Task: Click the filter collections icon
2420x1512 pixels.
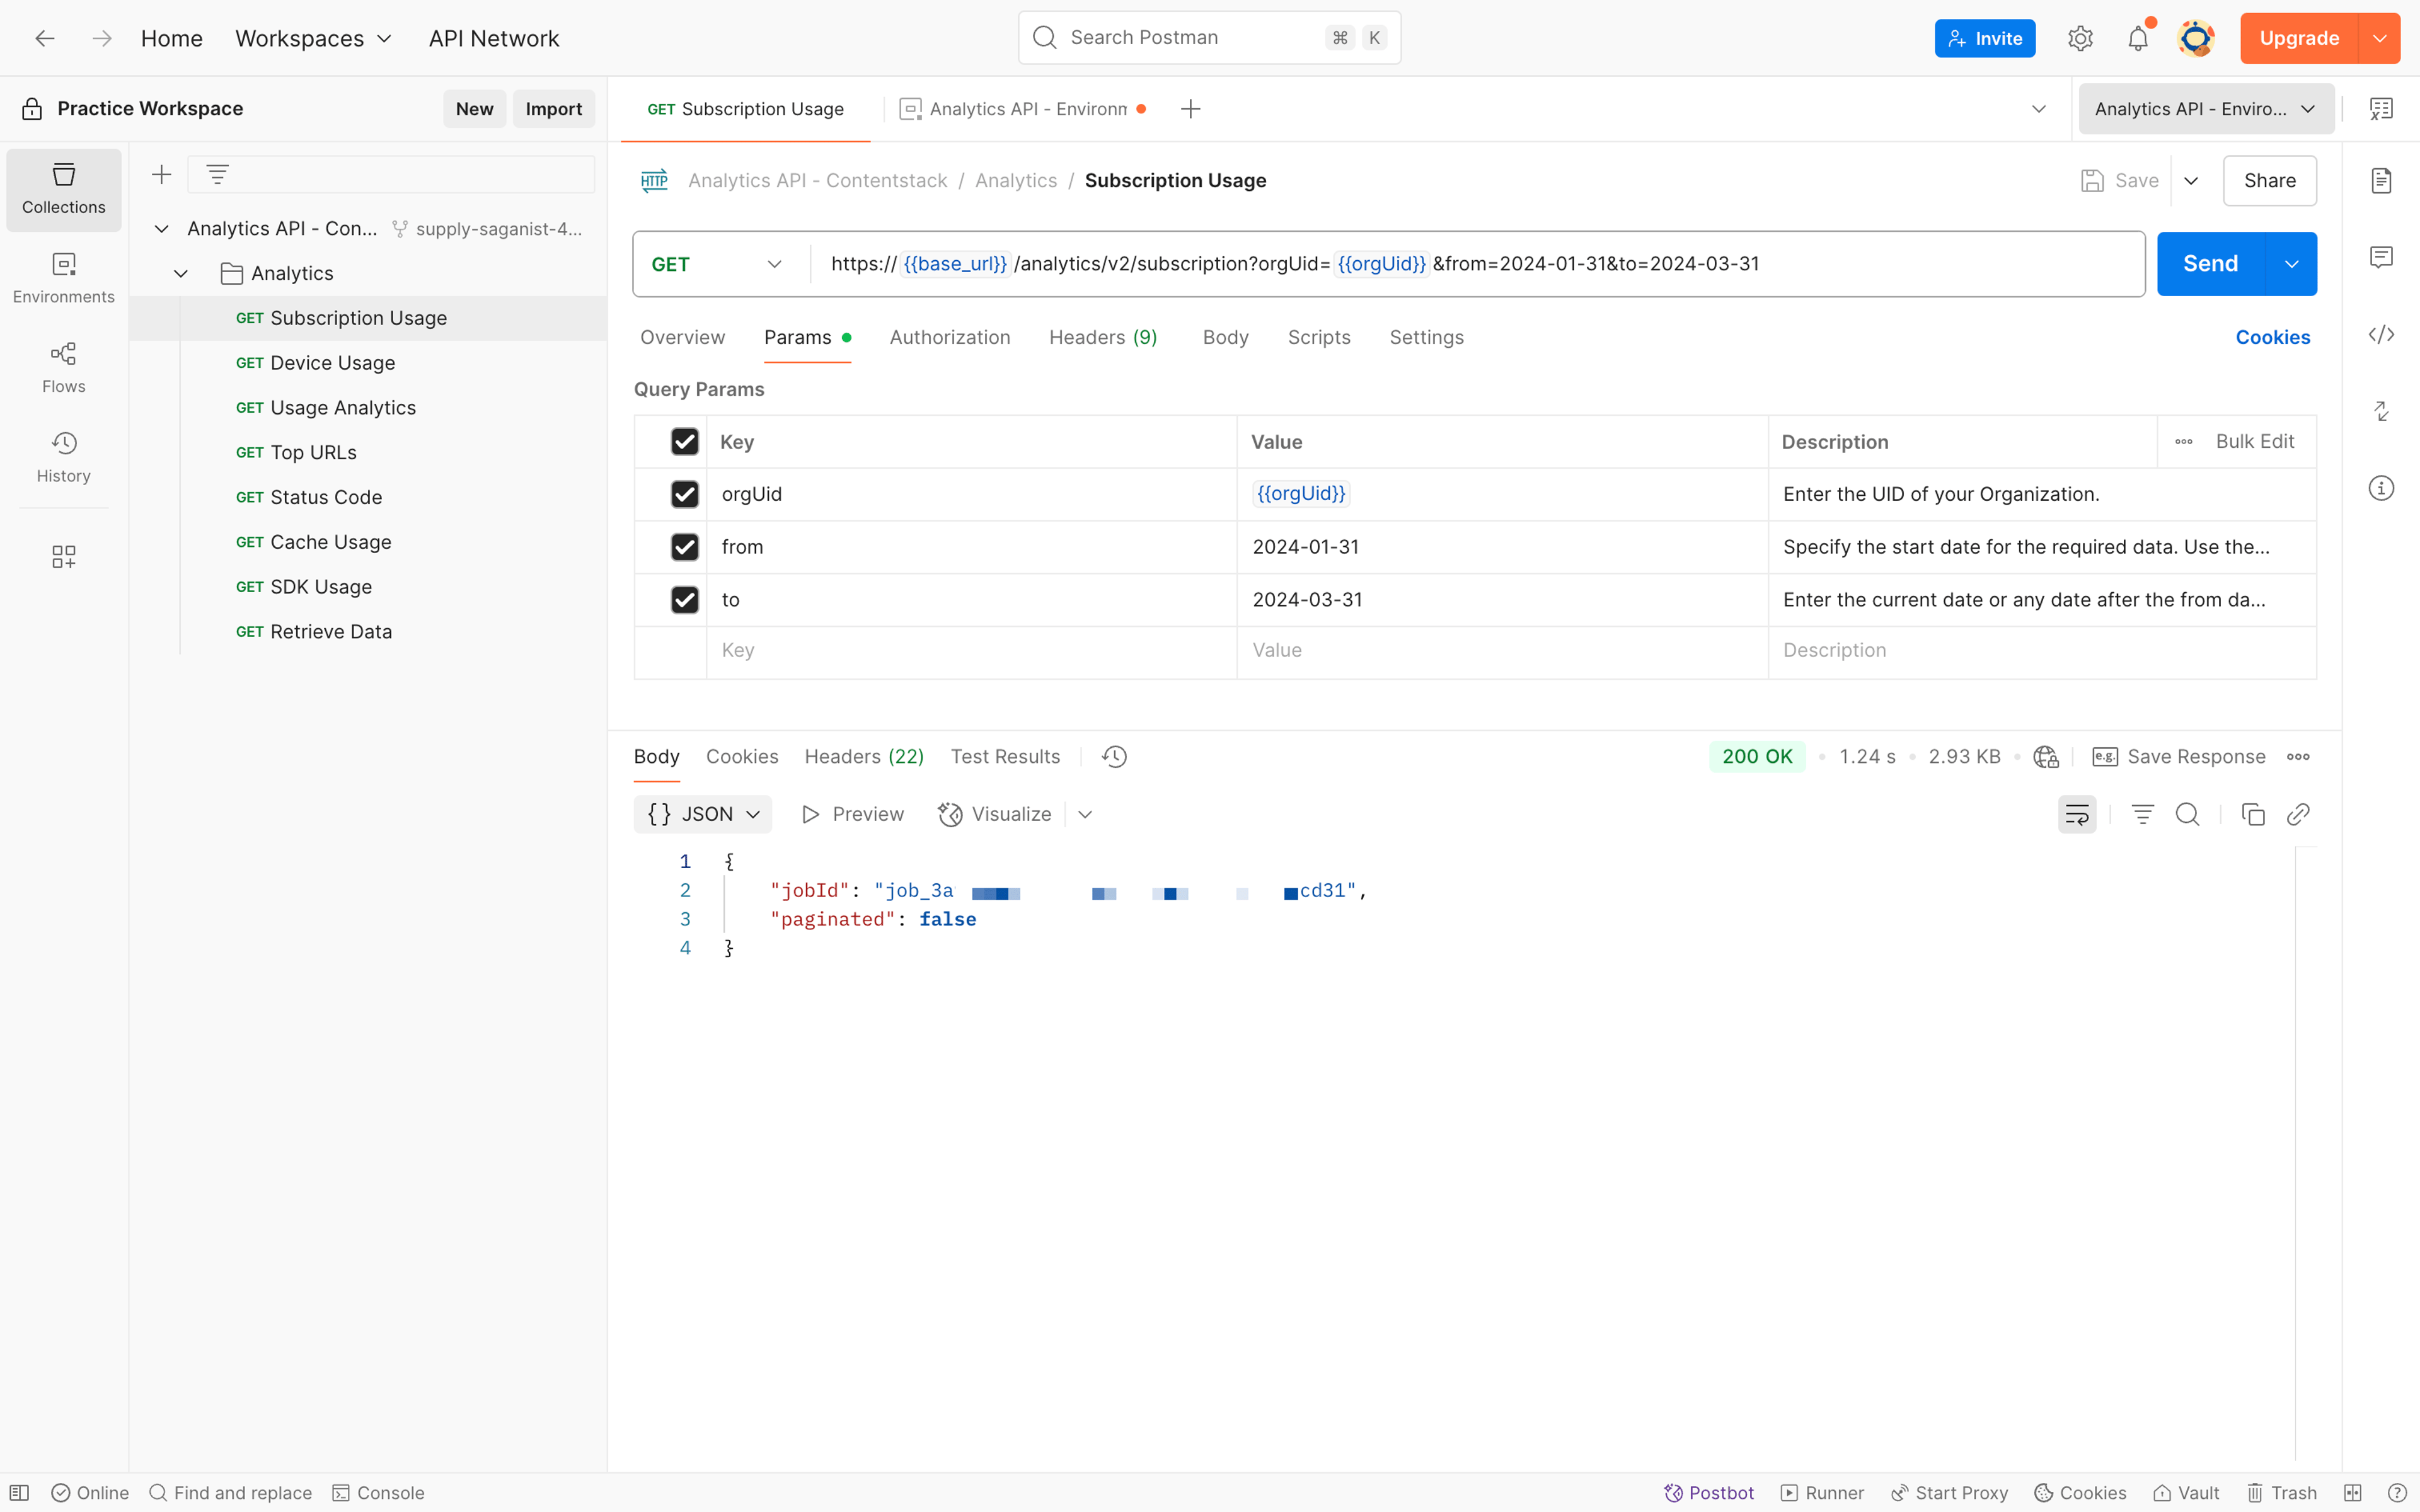Action: coord(217,175)
